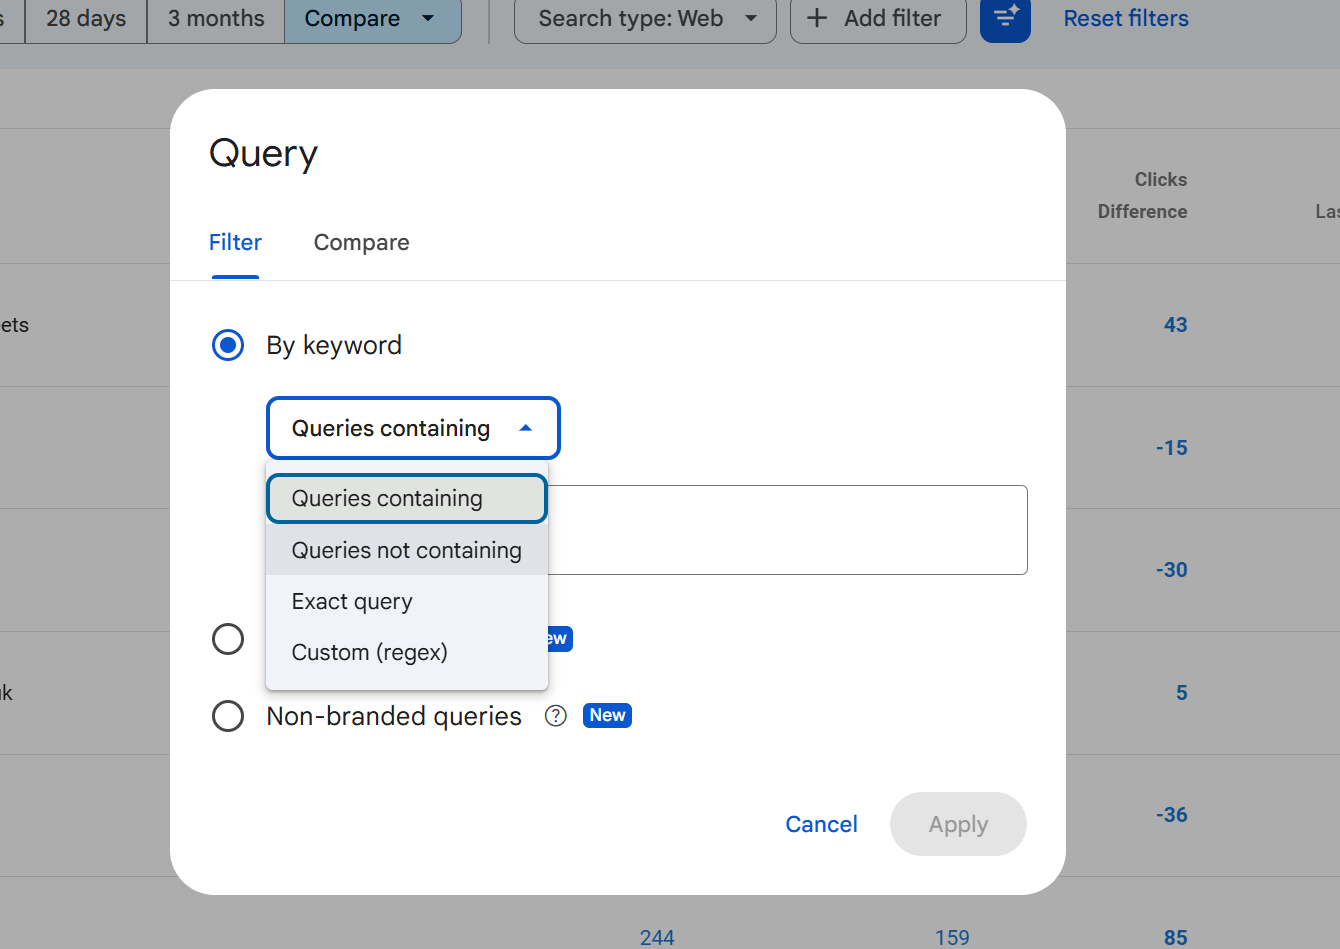
Task: Click the New badge next to Non-branded queries
Action: 607,716
